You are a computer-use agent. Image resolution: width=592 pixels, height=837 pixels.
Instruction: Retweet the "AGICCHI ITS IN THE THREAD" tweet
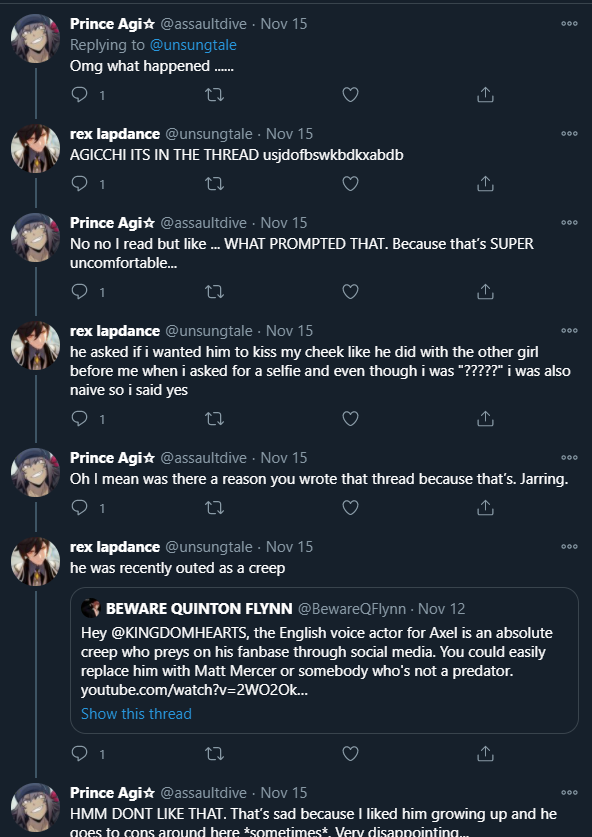pos(215,184)
